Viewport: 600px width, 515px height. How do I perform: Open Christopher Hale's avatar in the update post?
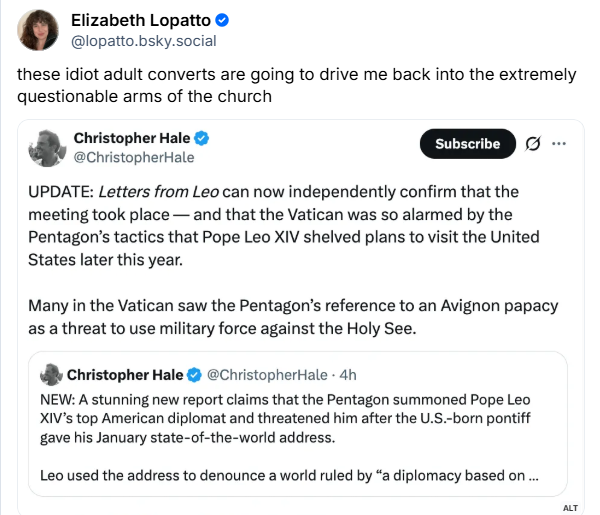pos(47,148)
